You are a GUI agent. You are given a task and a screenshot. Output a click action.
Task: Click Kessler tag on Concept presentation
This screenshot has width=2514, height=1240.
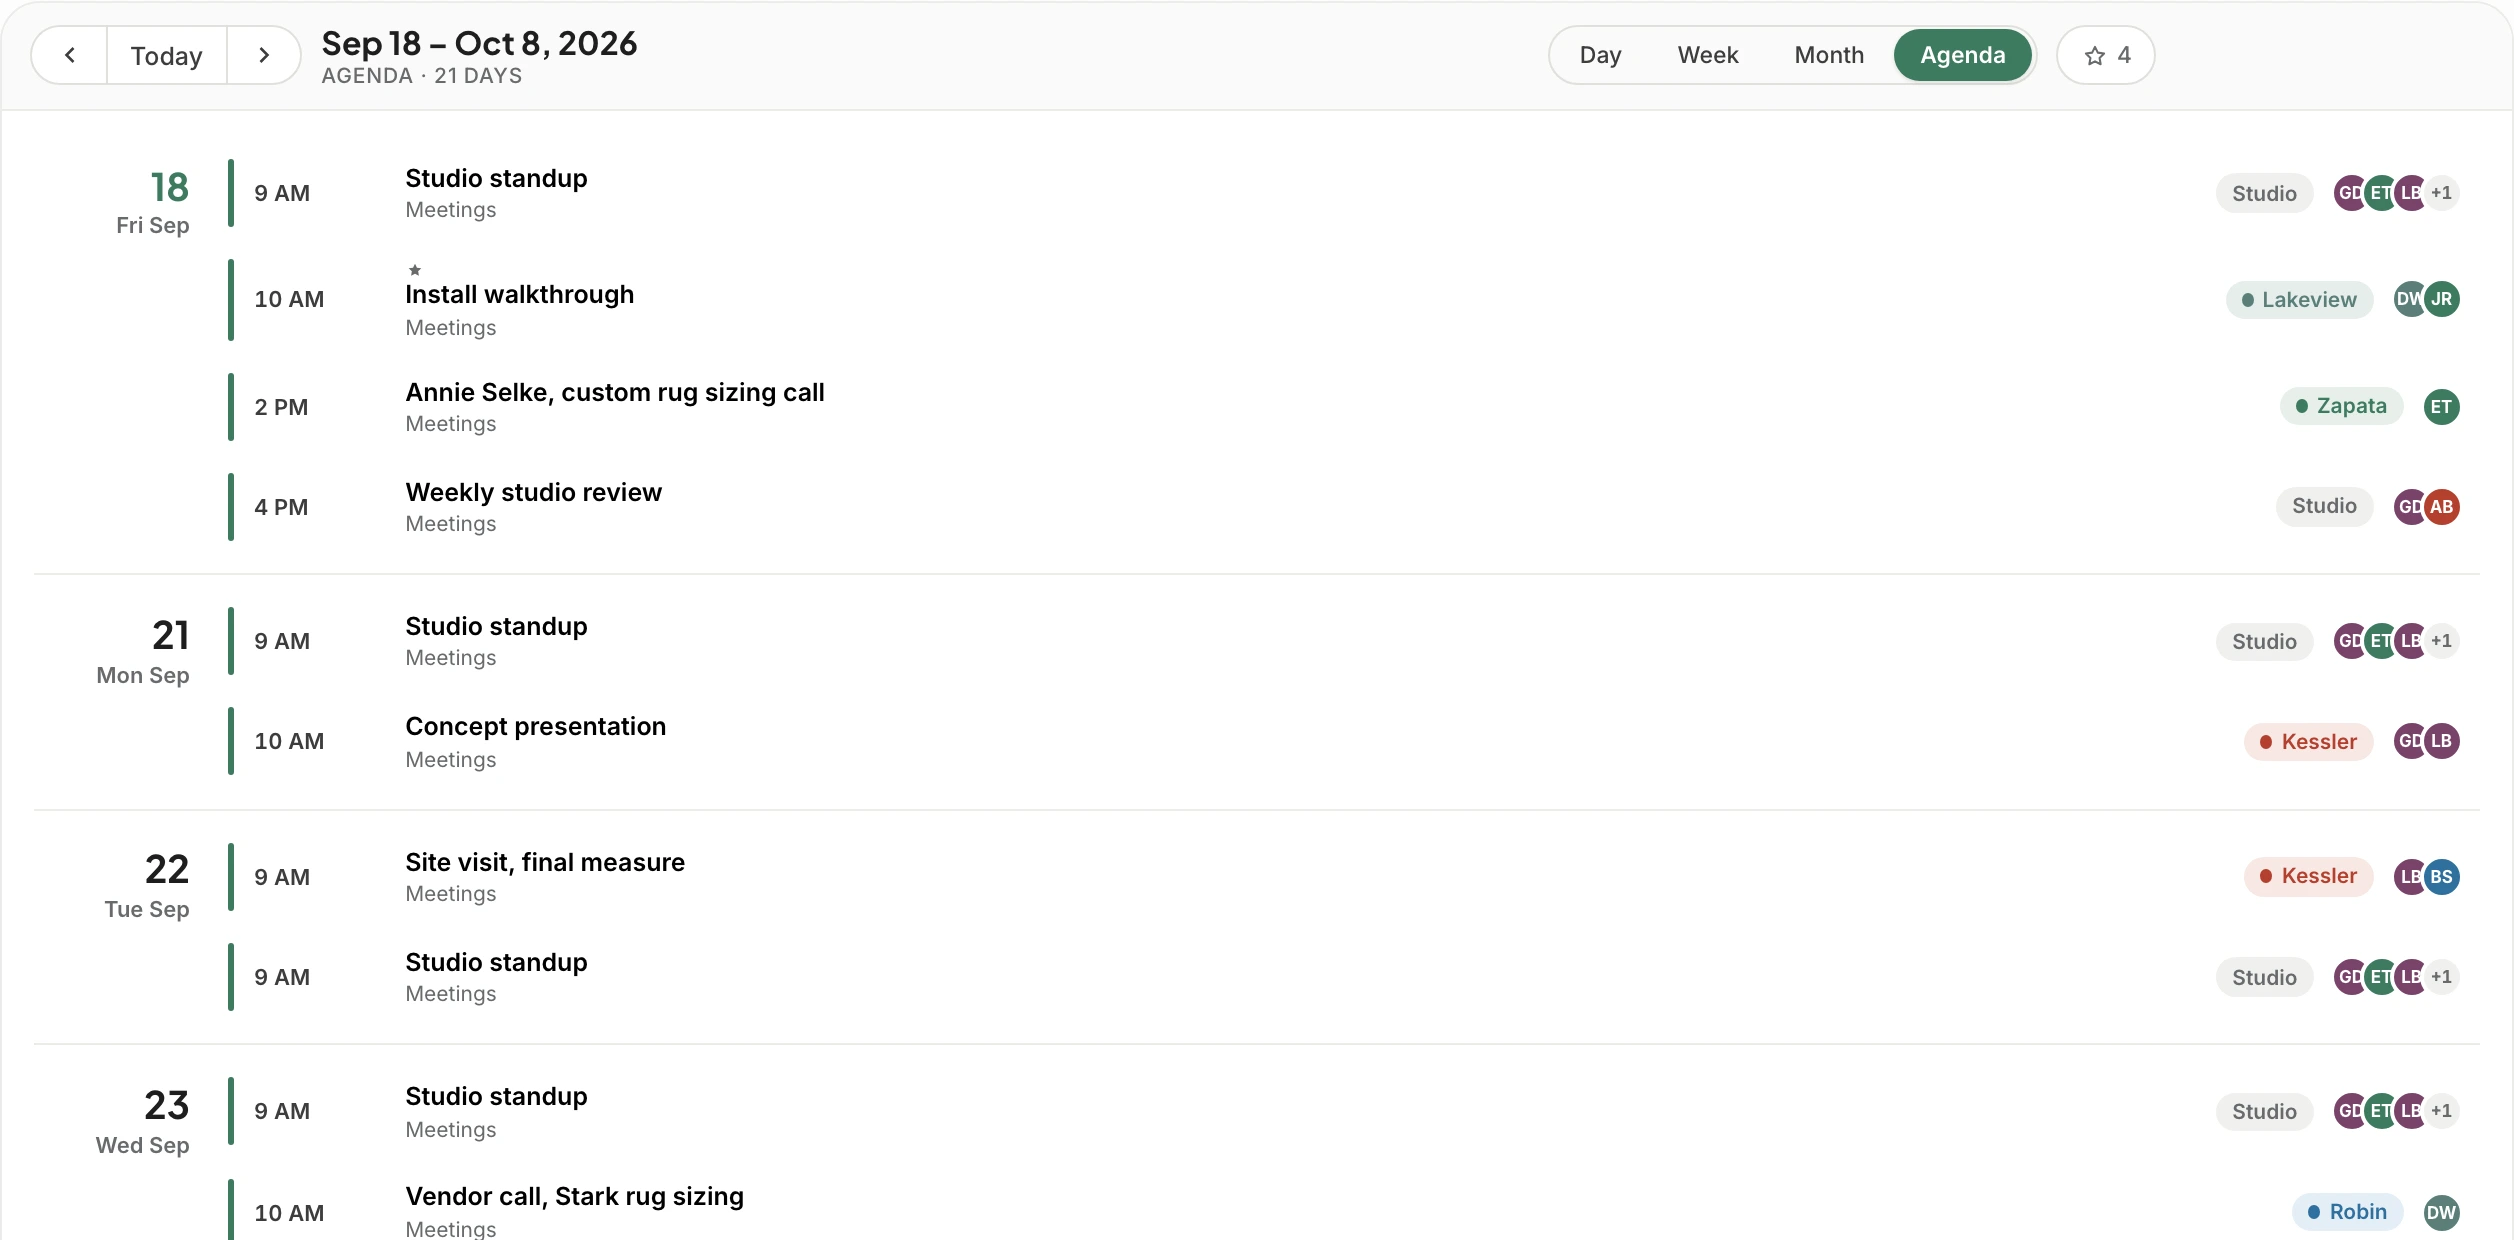(2308, 742)
